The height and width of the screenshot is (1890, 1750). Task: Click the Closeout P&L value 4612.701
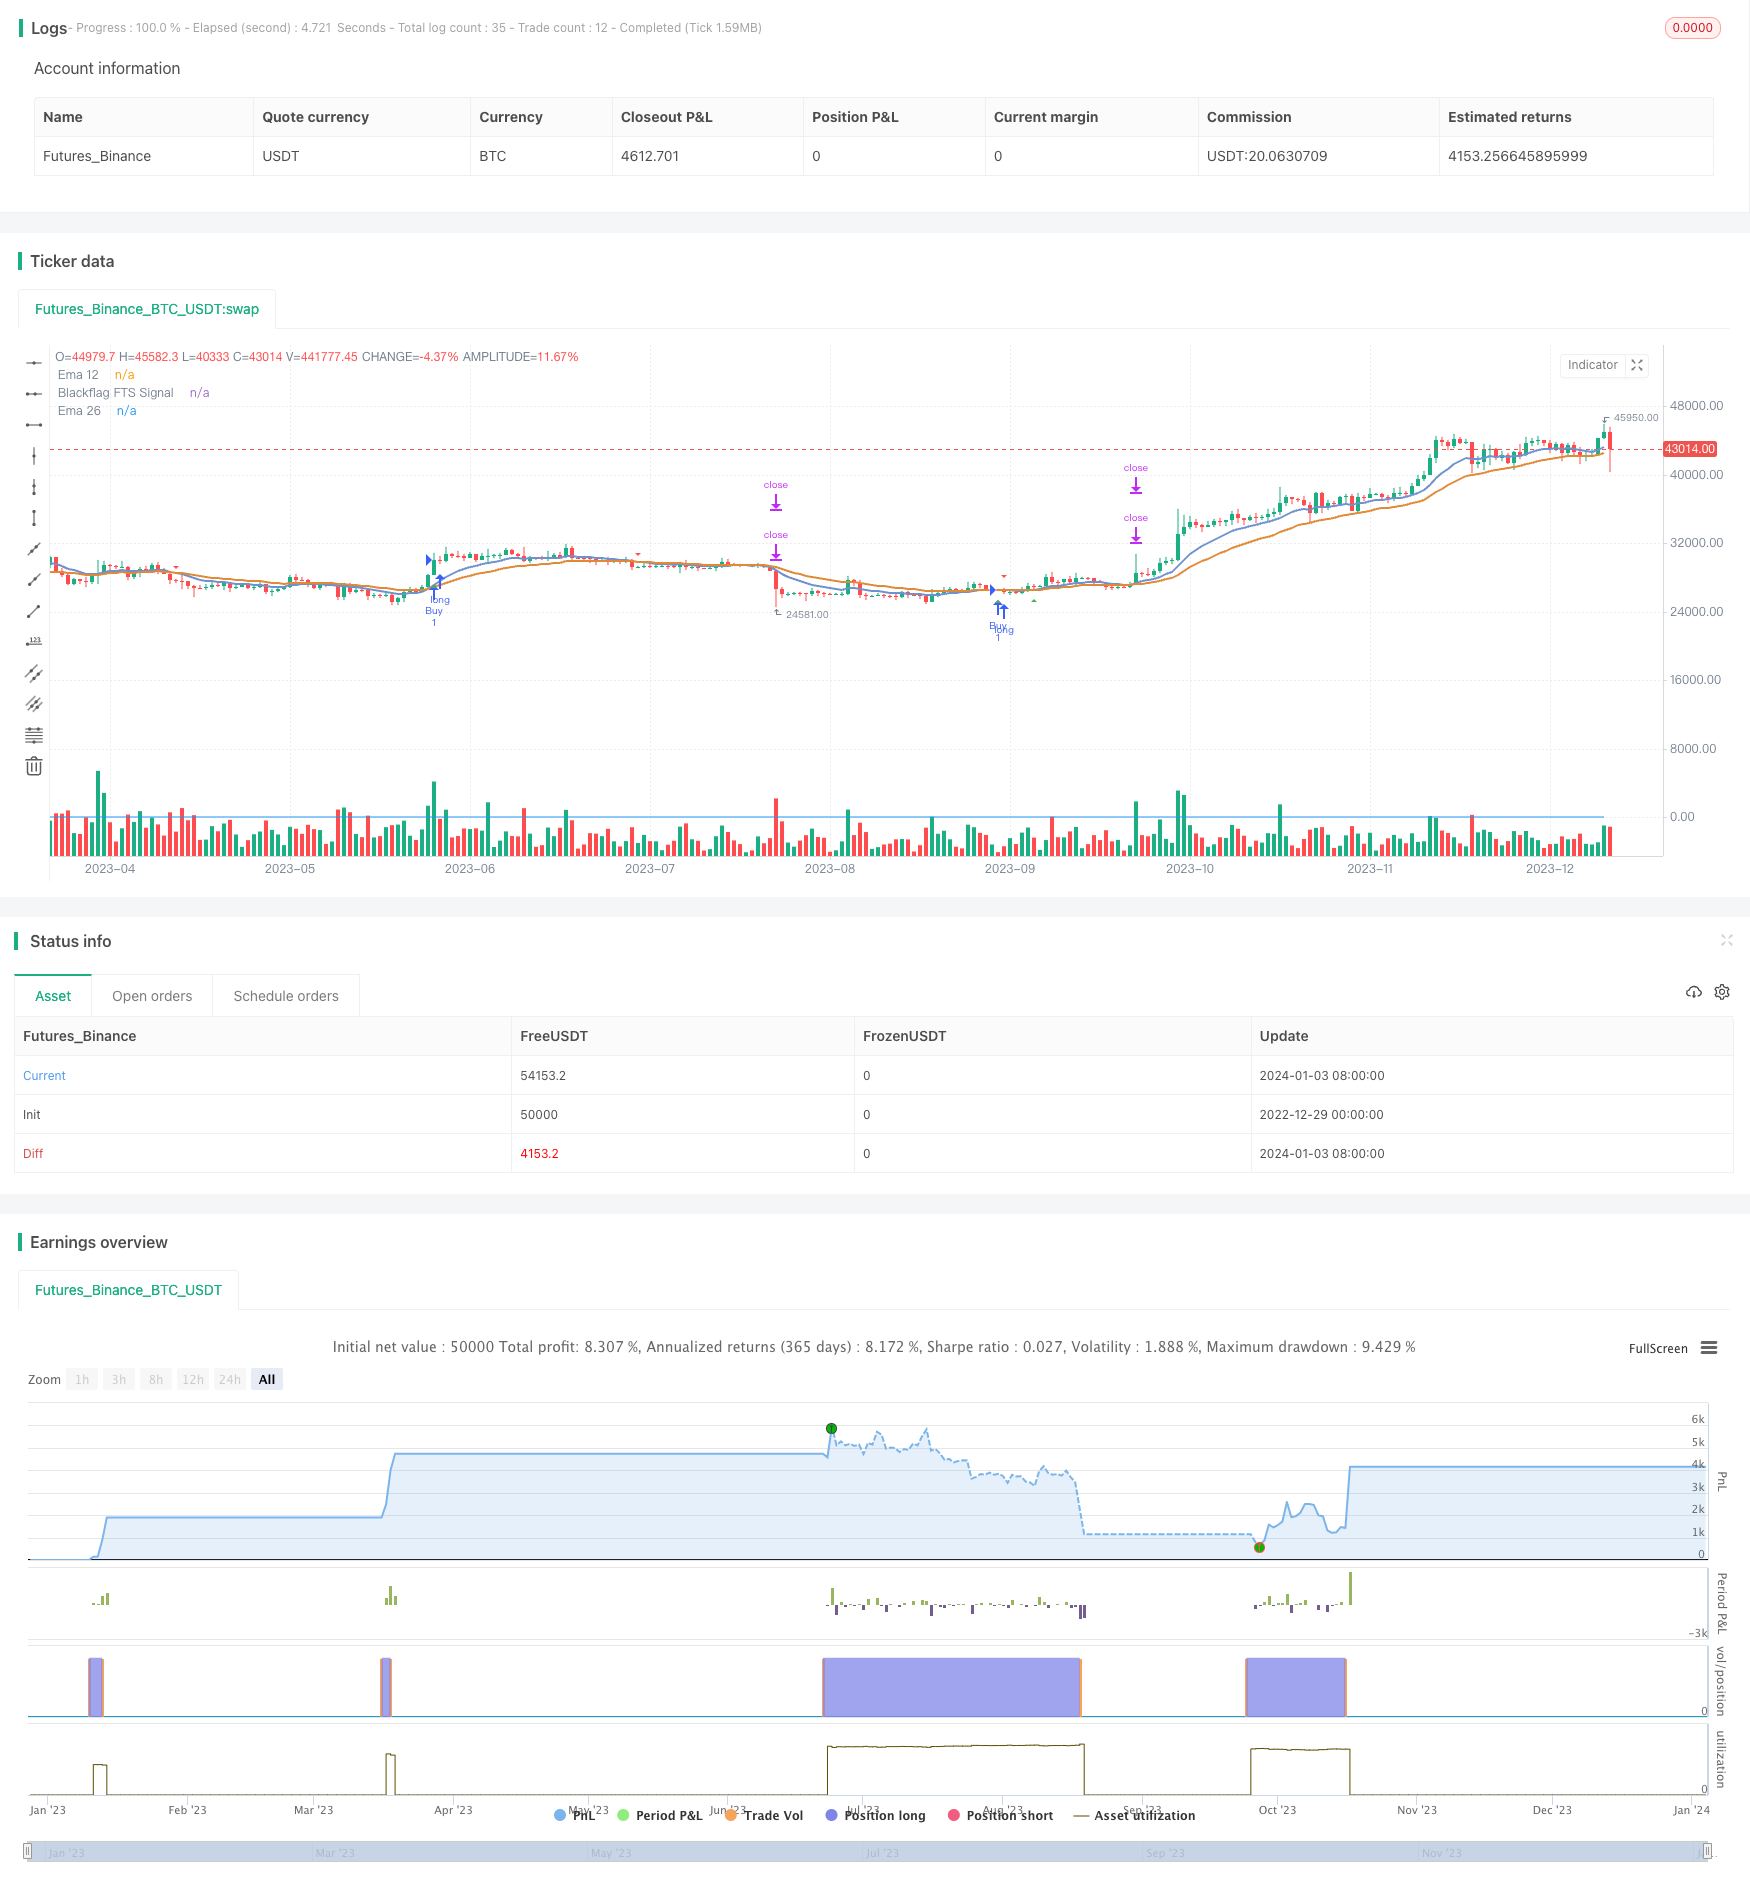[650, 156]
